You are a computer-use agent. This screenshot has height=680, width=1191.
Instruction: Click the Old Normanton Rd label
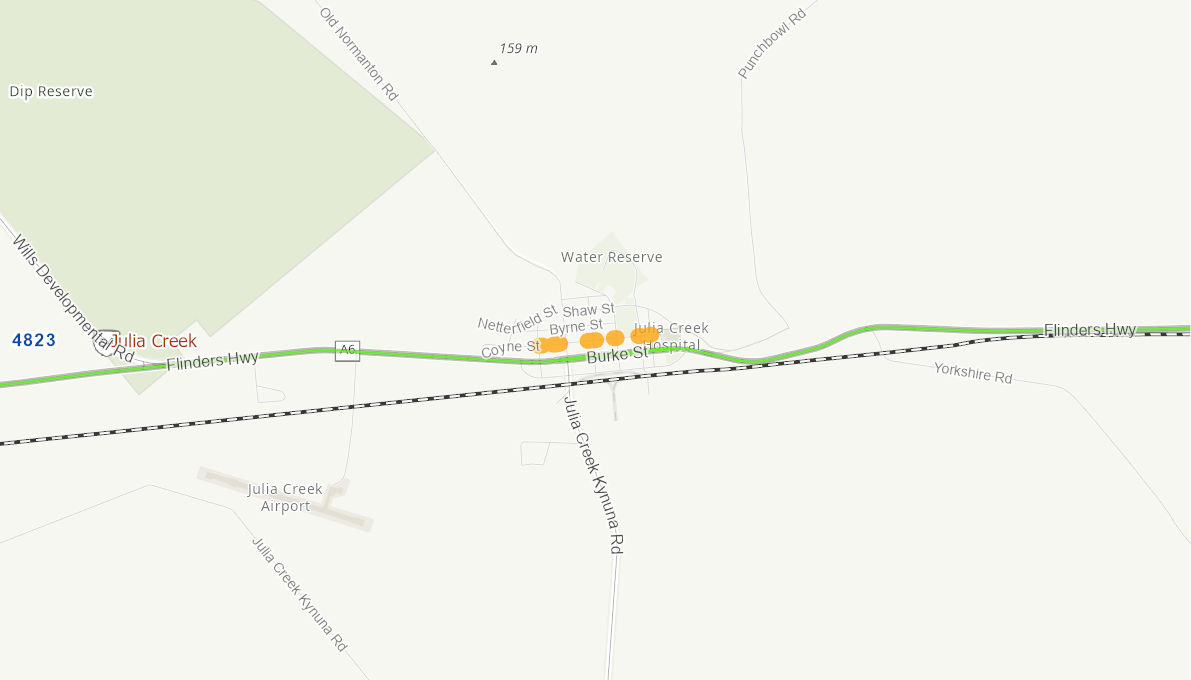click(x=359, y=54)
